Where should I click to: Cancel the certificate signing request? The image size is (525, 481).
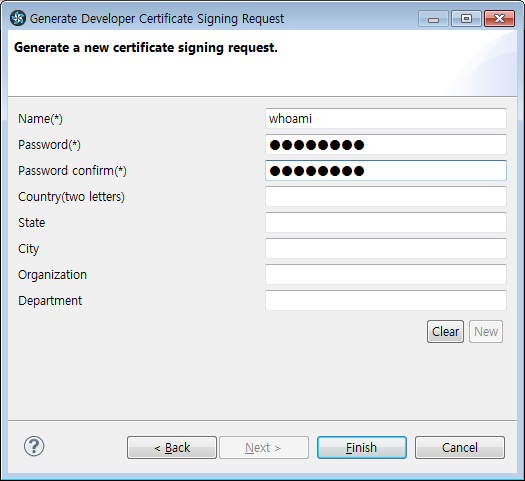point(460,448)
